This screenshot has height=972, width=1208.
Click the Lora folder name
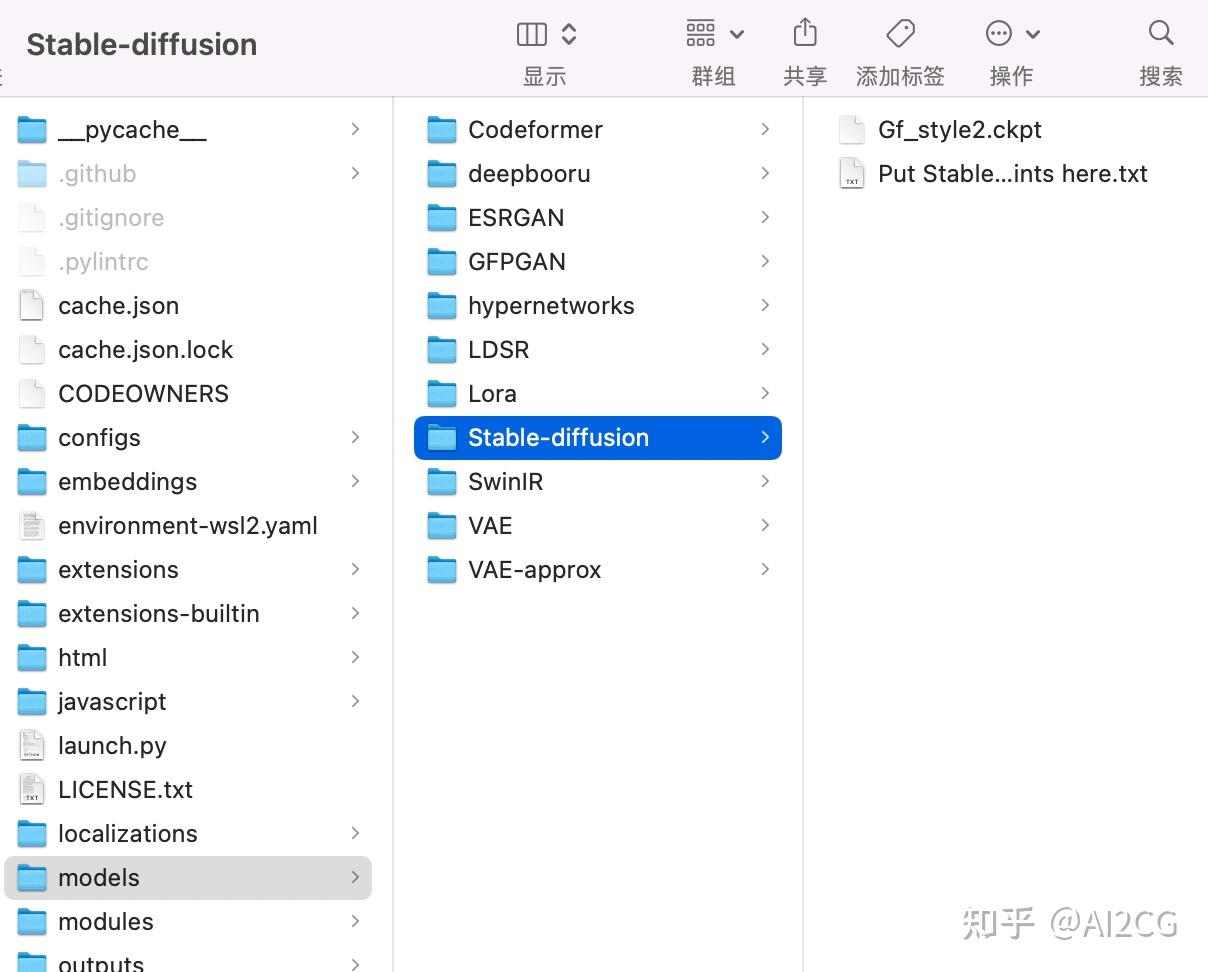pos(492,394)
